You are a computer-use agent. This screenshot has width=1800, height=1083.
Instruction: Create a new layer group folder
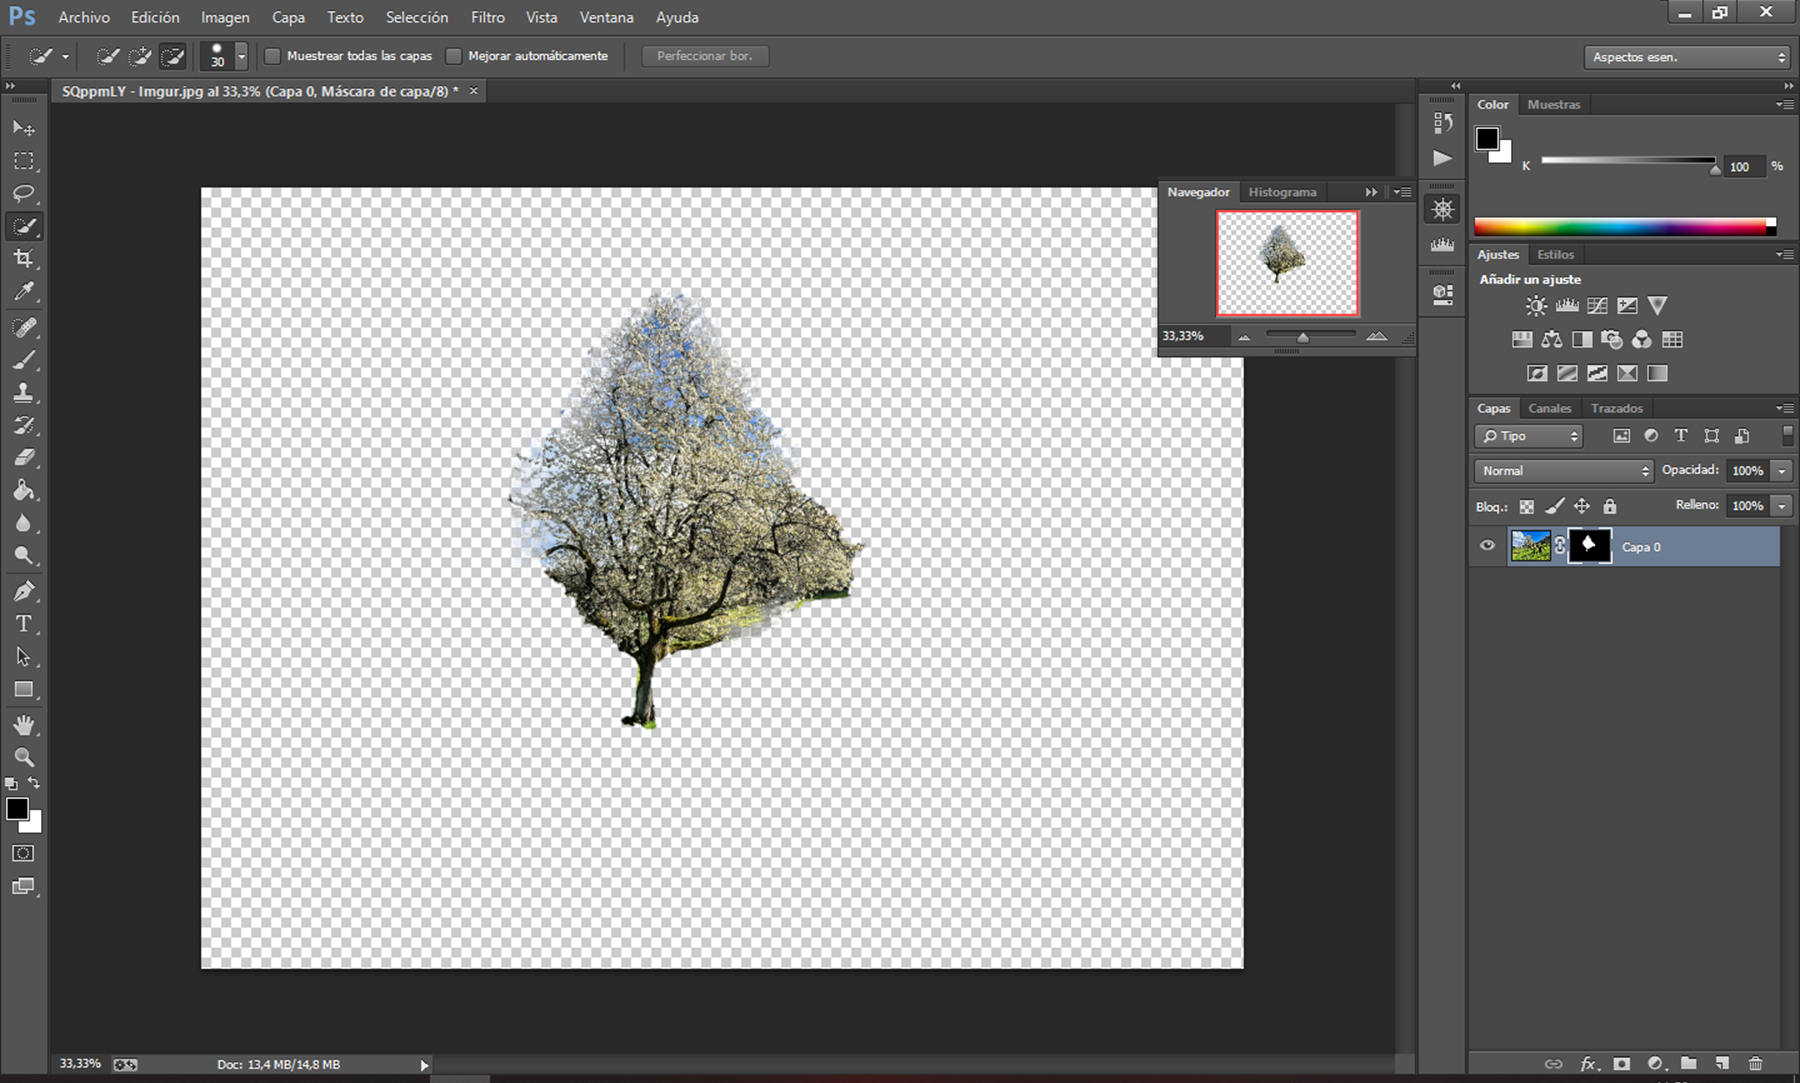point(1689,1064)
